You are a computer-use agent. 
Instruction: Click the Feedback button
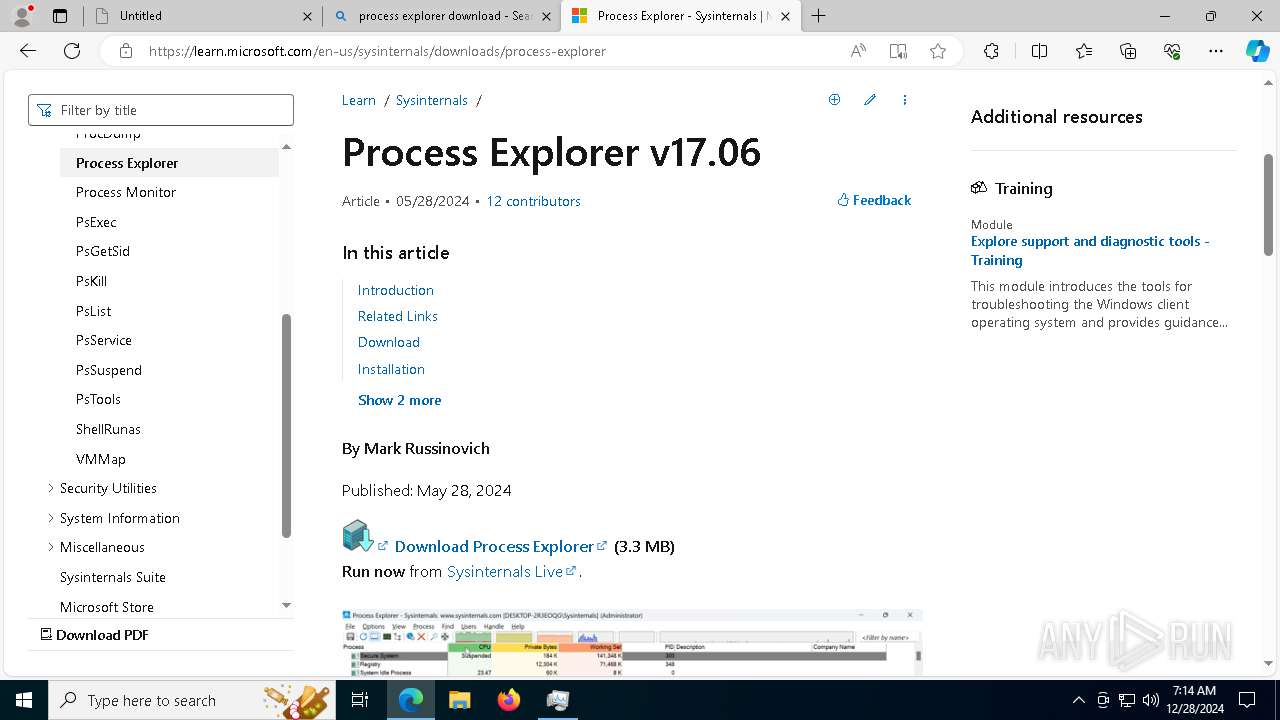tap(874, 200)
